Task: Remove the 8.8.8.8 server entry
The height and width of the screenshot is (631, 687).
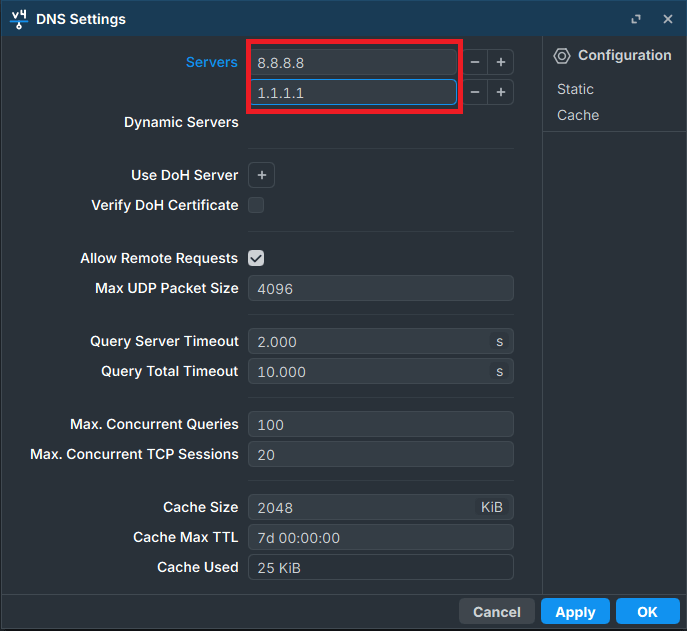Action: pyautogui.click(x=475, y=62)
